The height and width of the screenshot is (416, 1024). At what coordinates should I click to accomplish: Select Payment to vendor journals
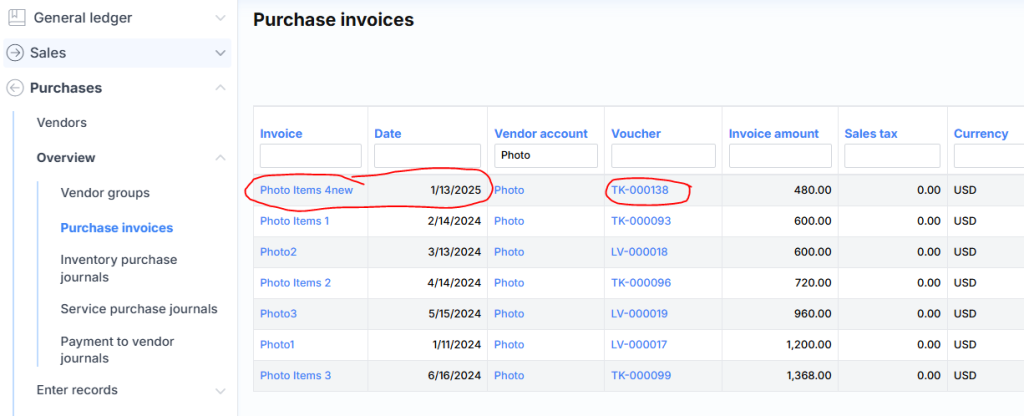(117, 350)
